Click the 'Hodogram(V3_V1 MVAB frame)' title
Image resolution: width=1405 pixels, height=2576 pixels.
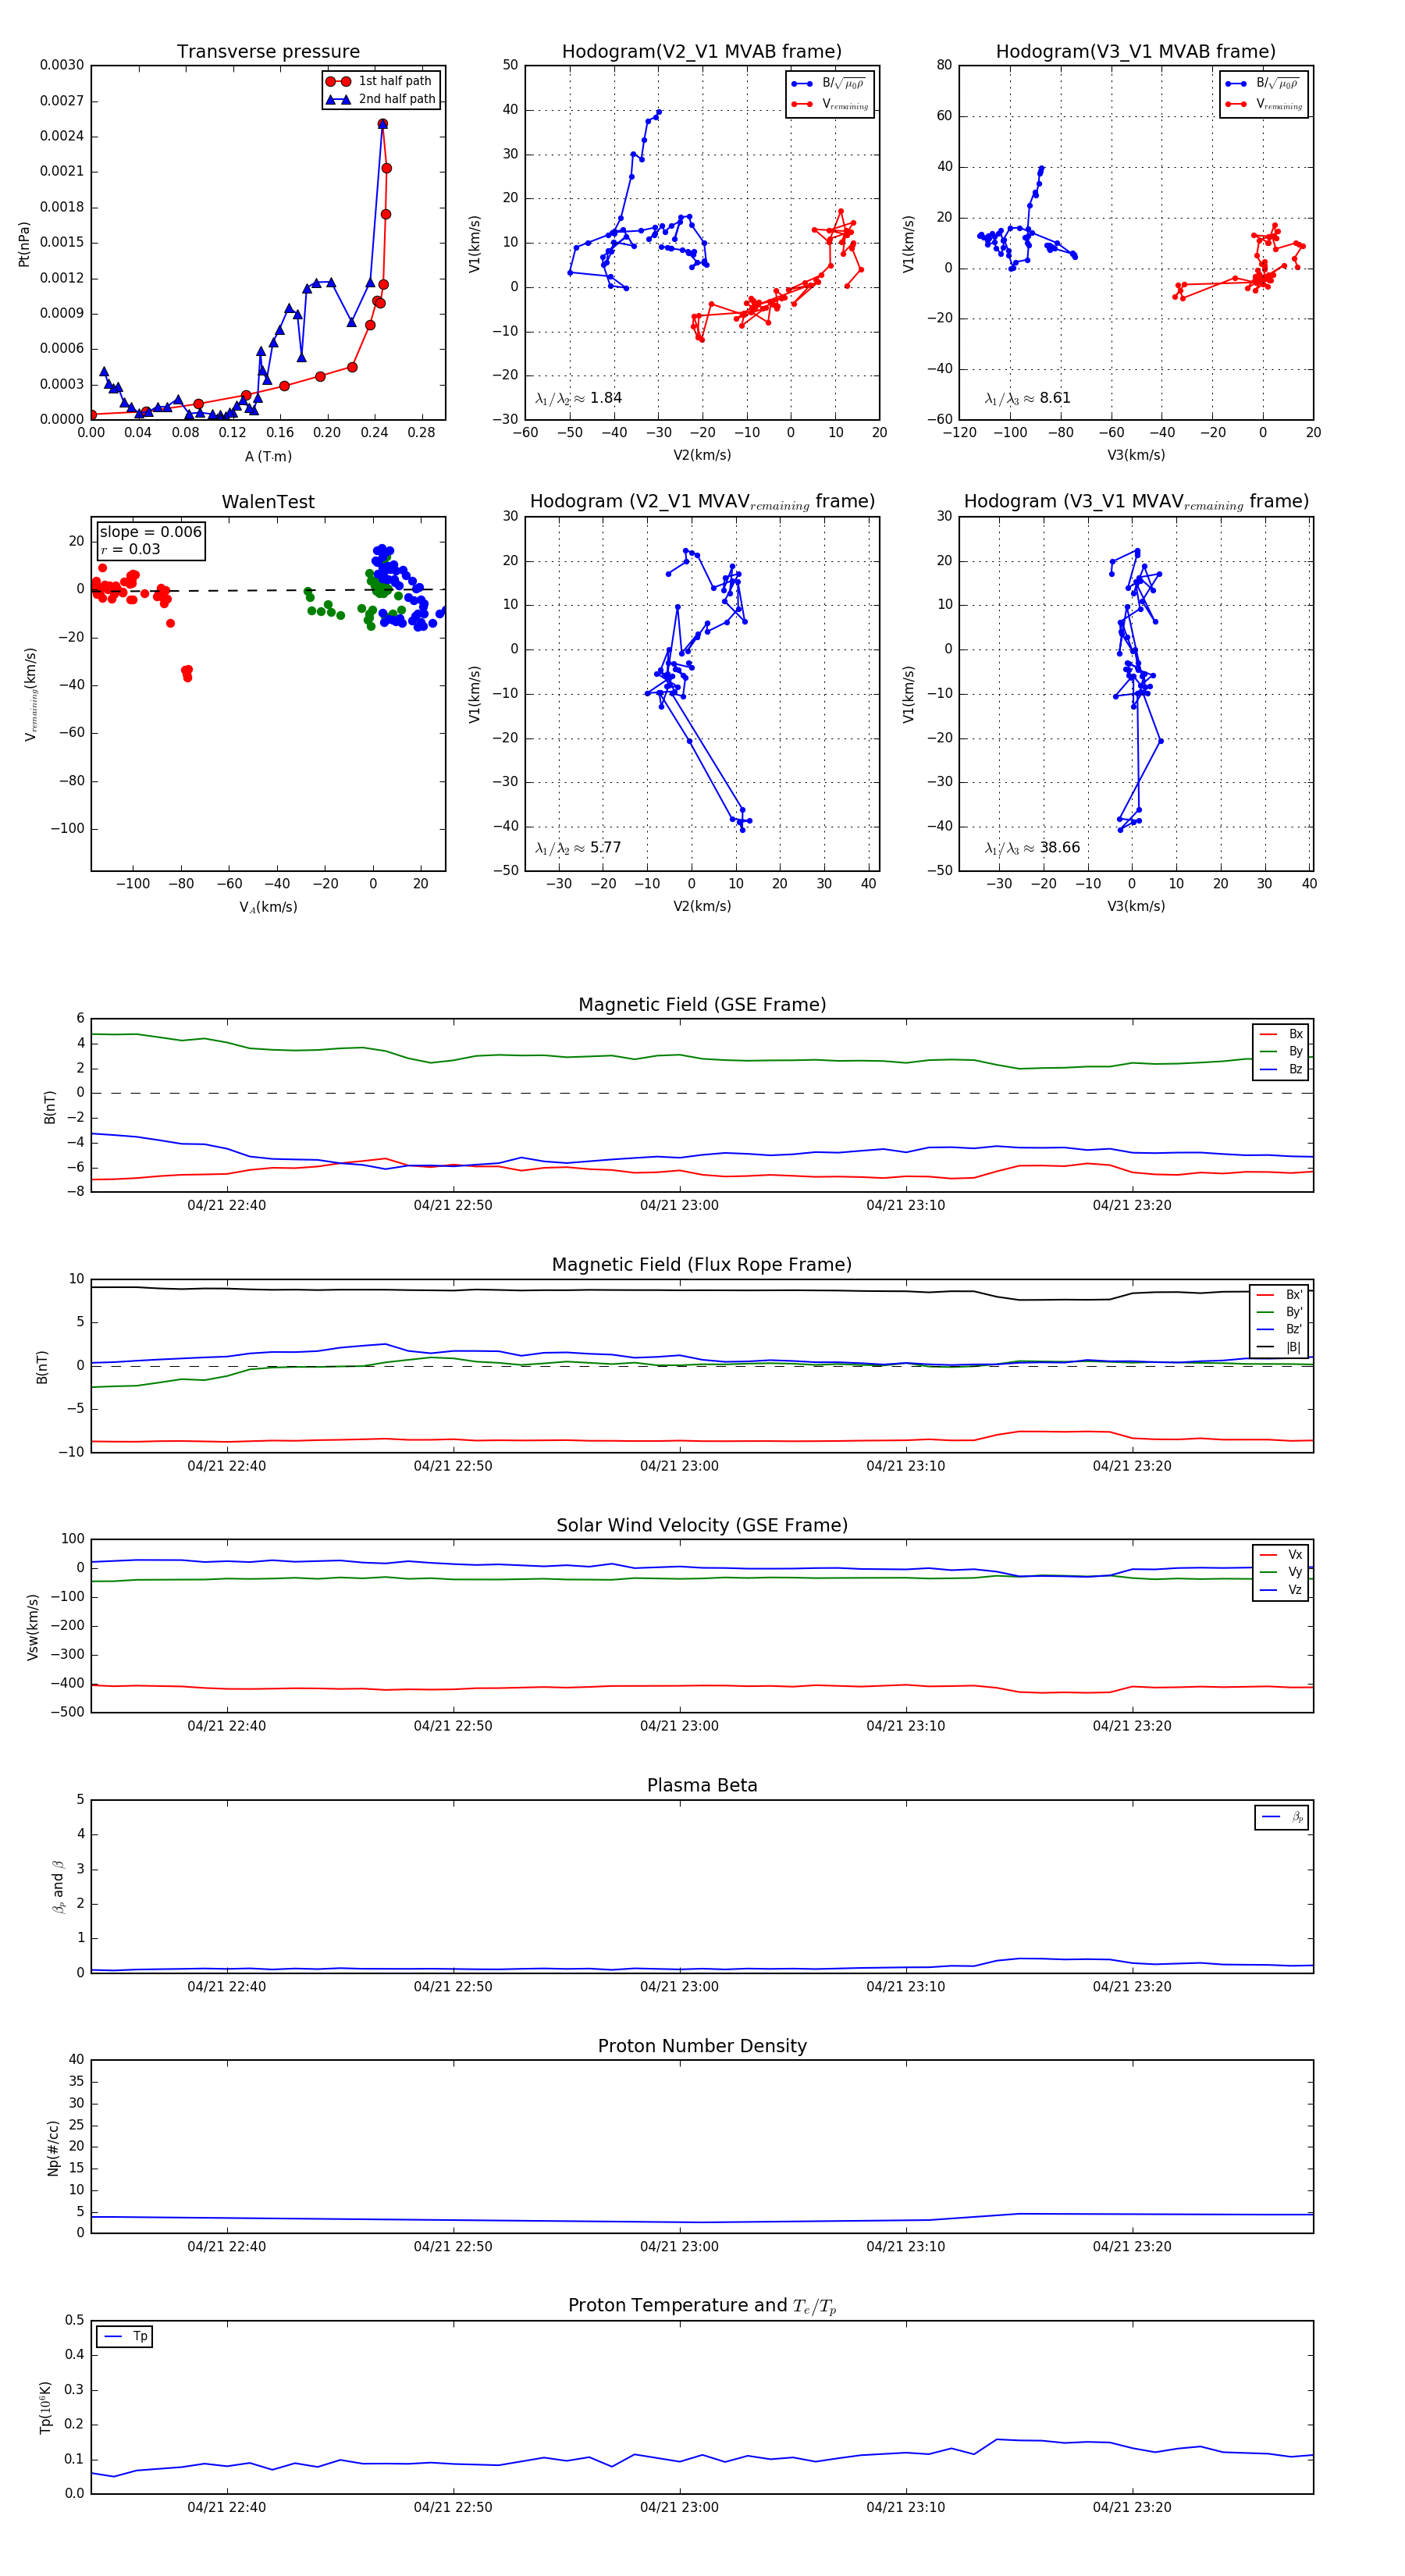click(1136, 52)
